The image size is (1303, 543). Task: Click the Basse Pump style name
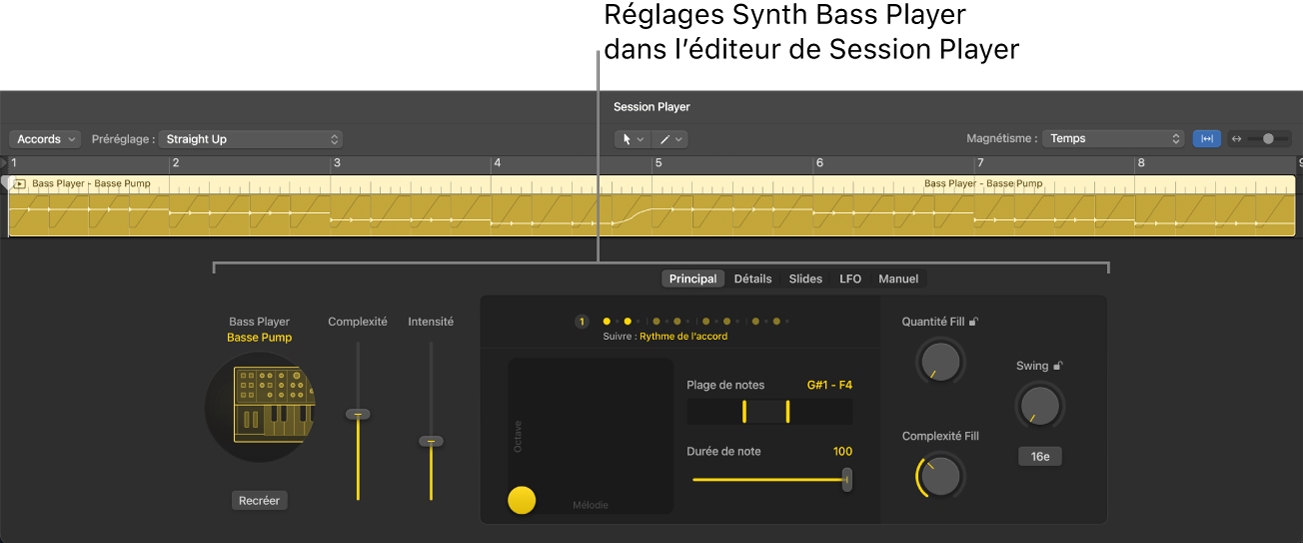259,338
